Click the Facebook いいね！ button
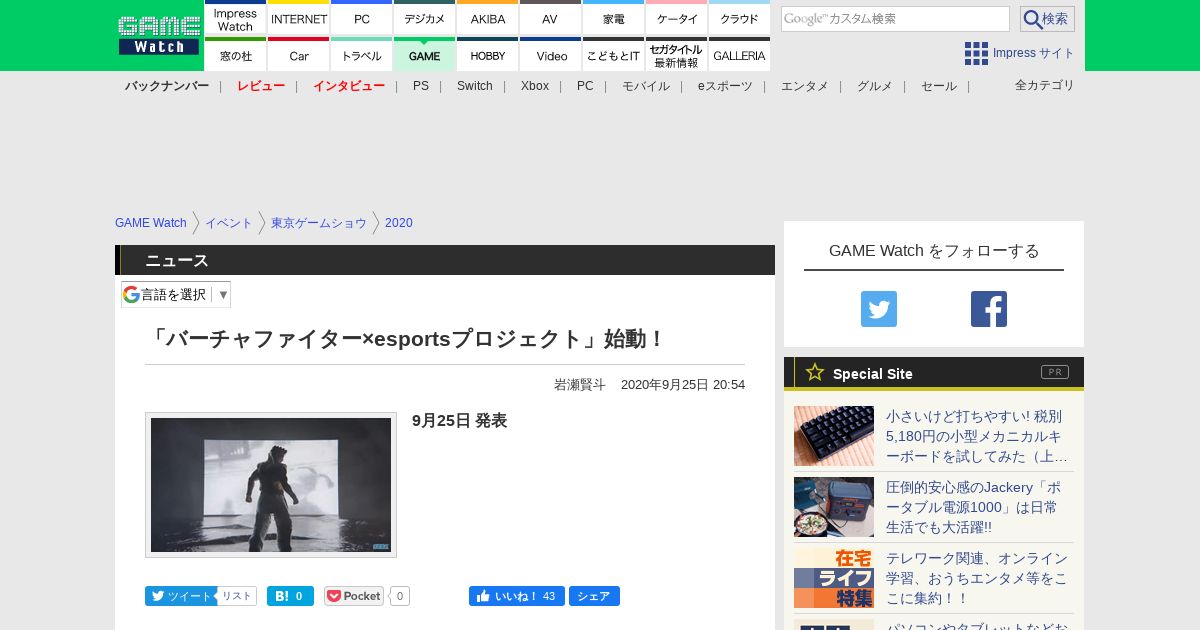The width and height of the screenshot is (1200, 630). [x=517, y=596]
